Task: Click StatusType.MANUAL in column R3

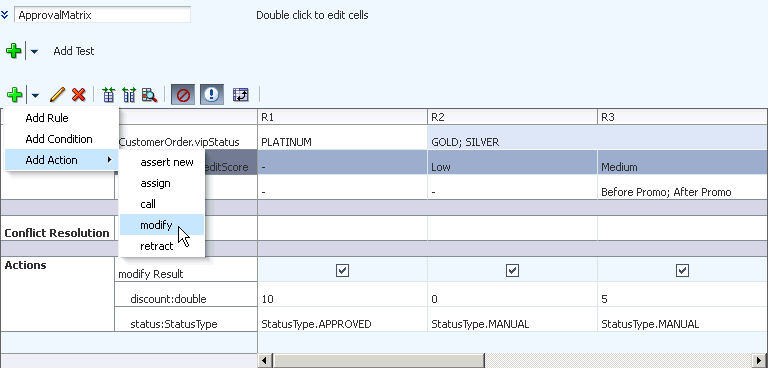Action: (x=683, y=319)
